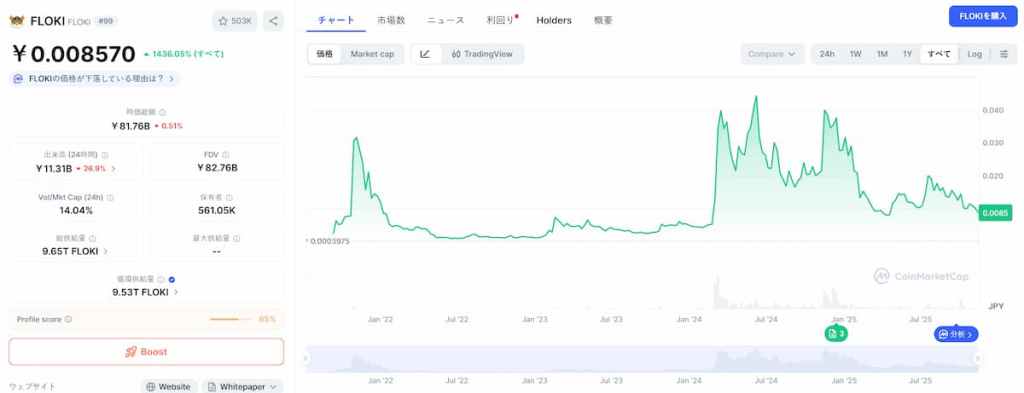Toggle Log scale on chart
The image size is (1024, 393).
pyautogui.click(x=974, y=54)
